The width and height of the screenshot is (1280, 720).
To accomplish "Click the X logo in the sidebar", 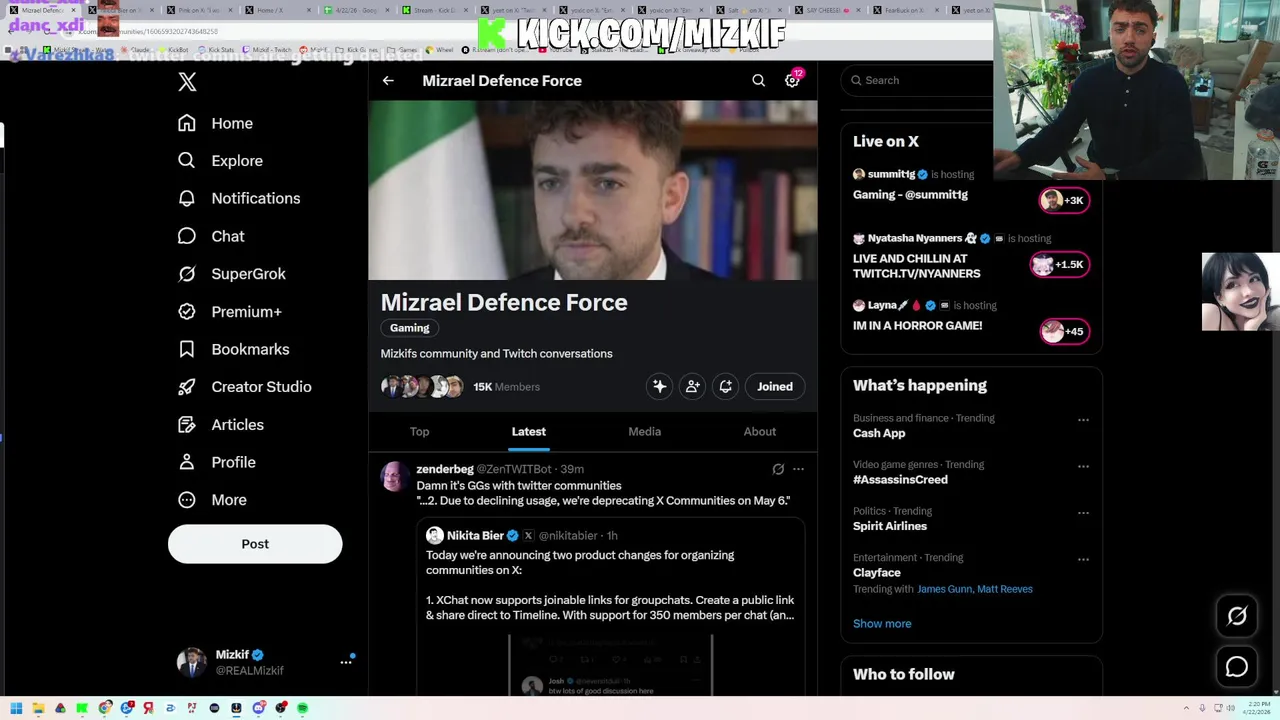I will (x=187, y=82).
